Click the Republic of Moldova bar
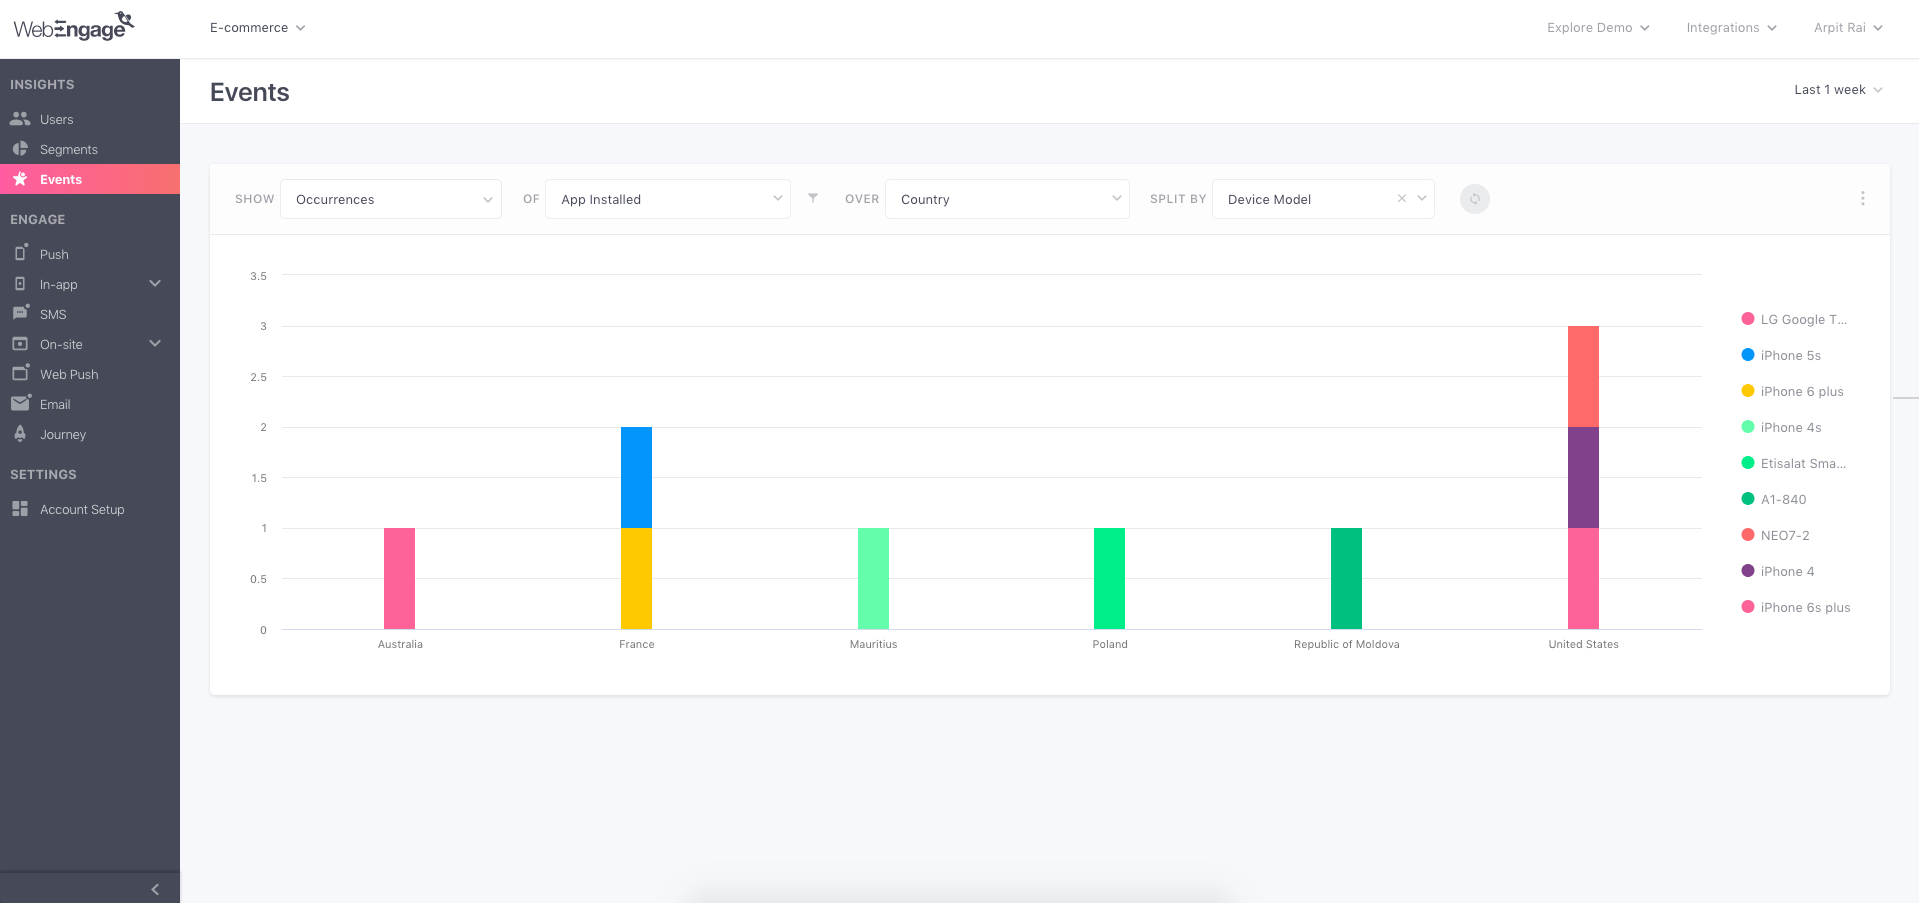The height and width of the screenshot is (903, 1919). coord(1346,578)
